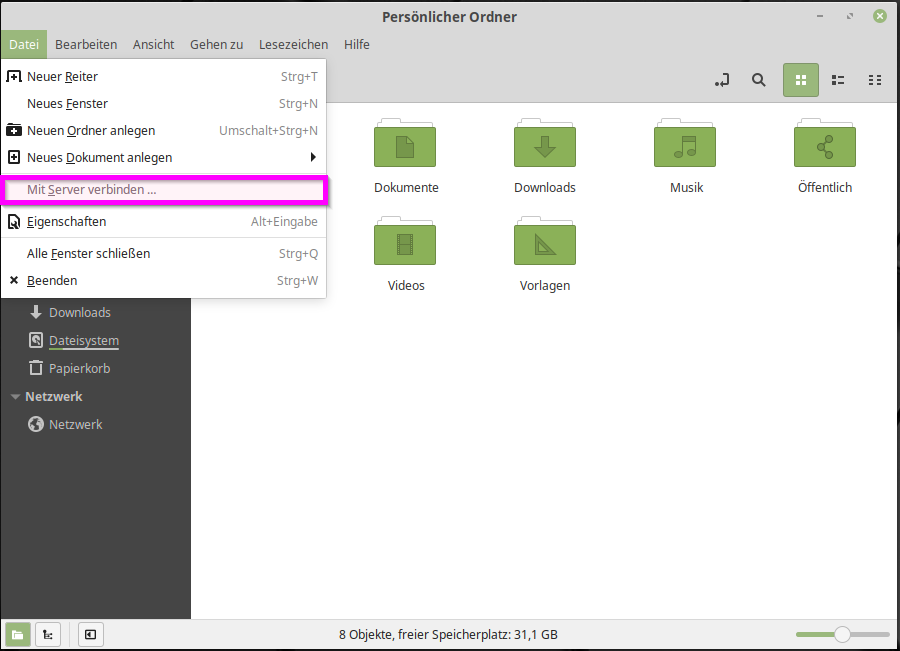Screen dimensions: 900x651
Task: Open the Gehen zu menu
Action: click(x=216, y=45)
